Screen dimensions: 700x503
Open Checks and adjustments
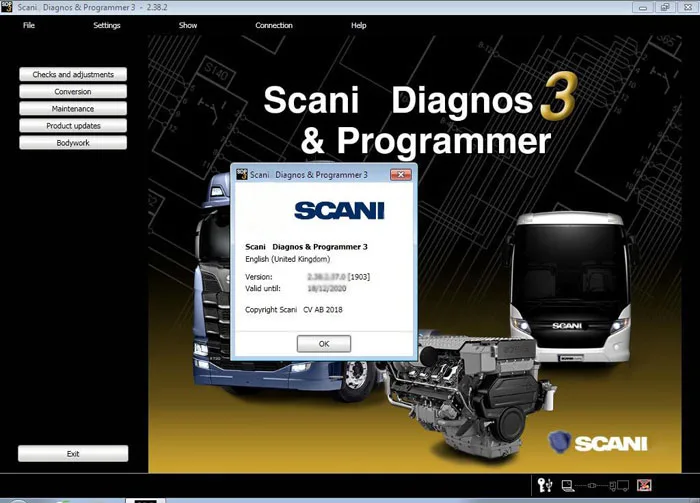[x=73, y=75]
